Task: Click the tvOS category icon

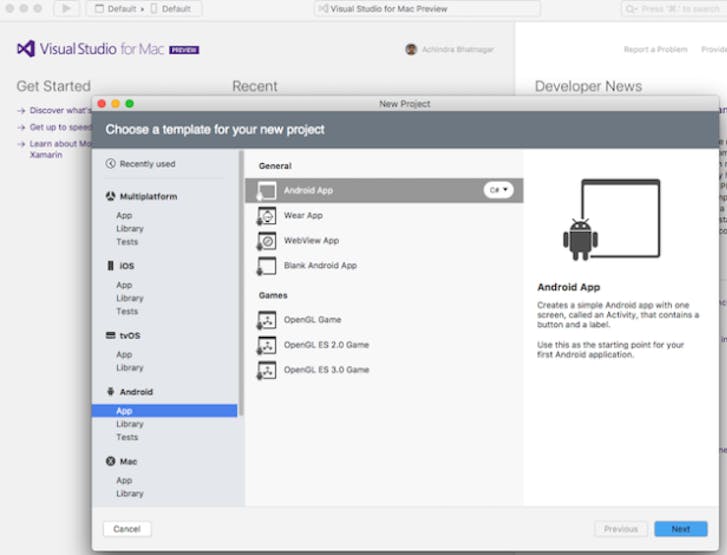Action: click(x=110, y=335)
